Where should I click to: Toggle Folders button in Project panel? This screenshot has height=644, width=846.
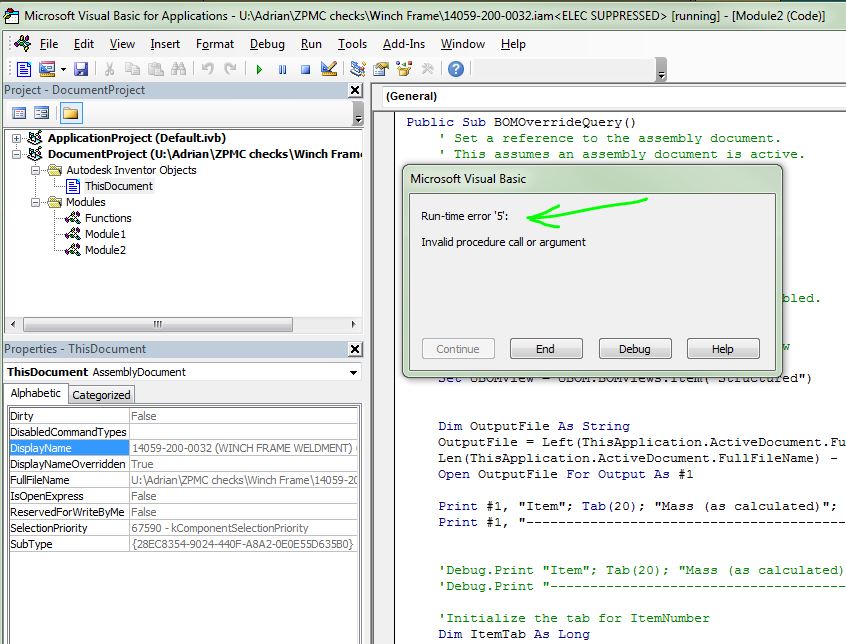point(71,113)
